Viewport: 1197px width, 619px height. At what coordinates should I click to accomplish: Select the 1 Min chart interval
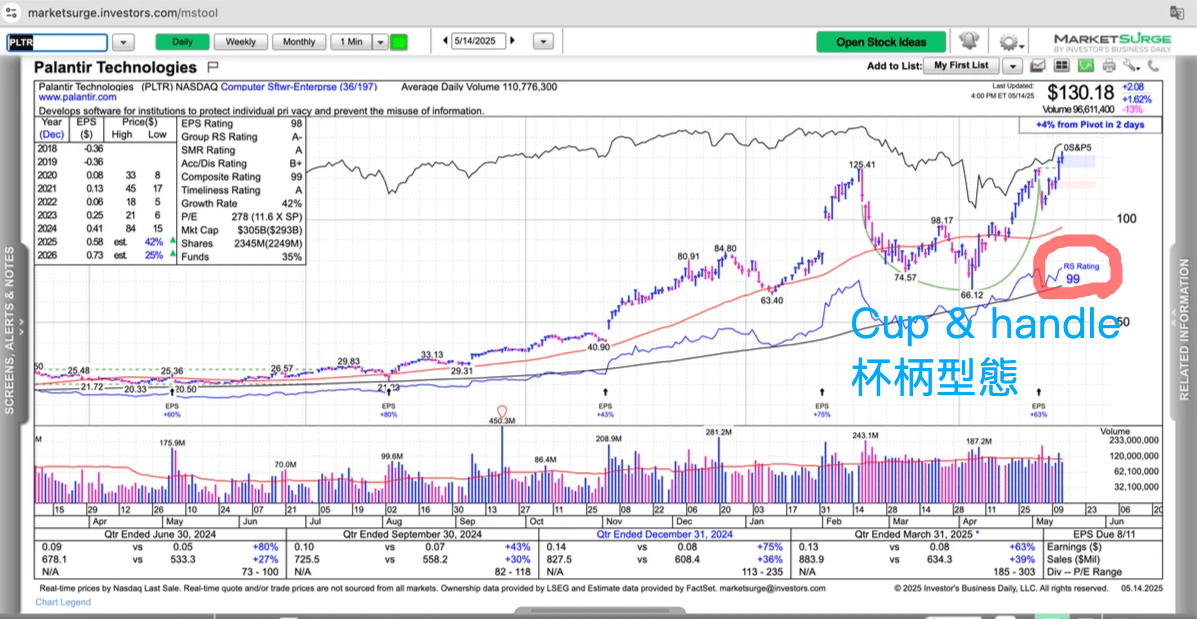tap(351, 42)
